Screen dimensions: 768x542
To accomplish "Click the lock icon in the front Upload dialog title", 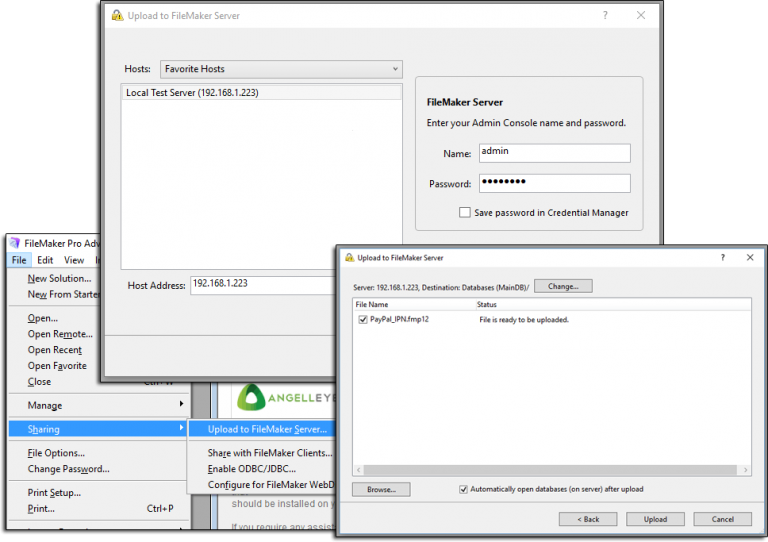I will coord(350,258).
